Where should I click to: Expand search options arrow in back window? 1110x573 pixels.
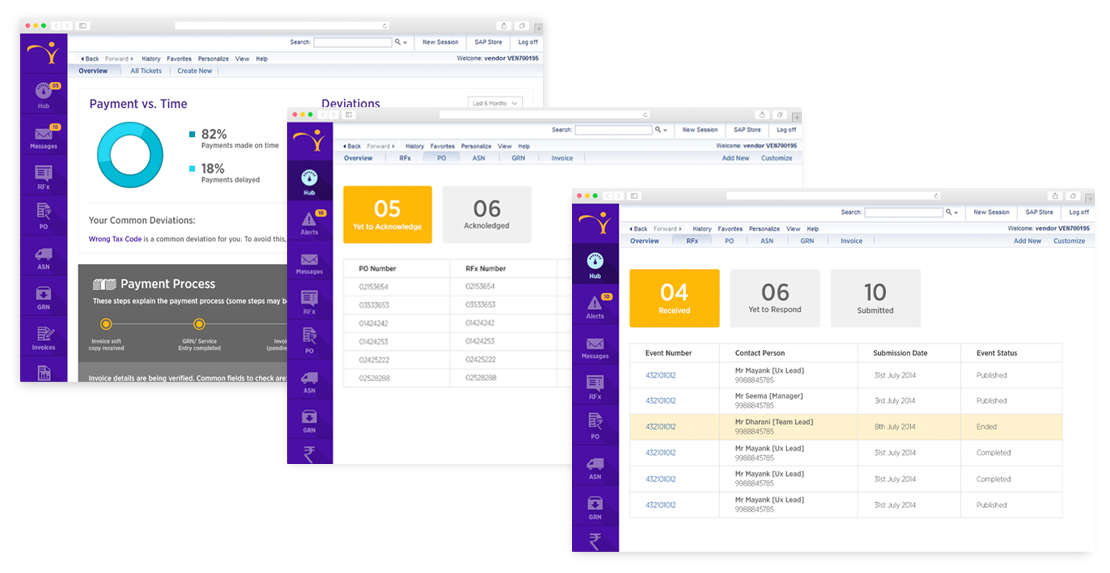coord(405,43)
